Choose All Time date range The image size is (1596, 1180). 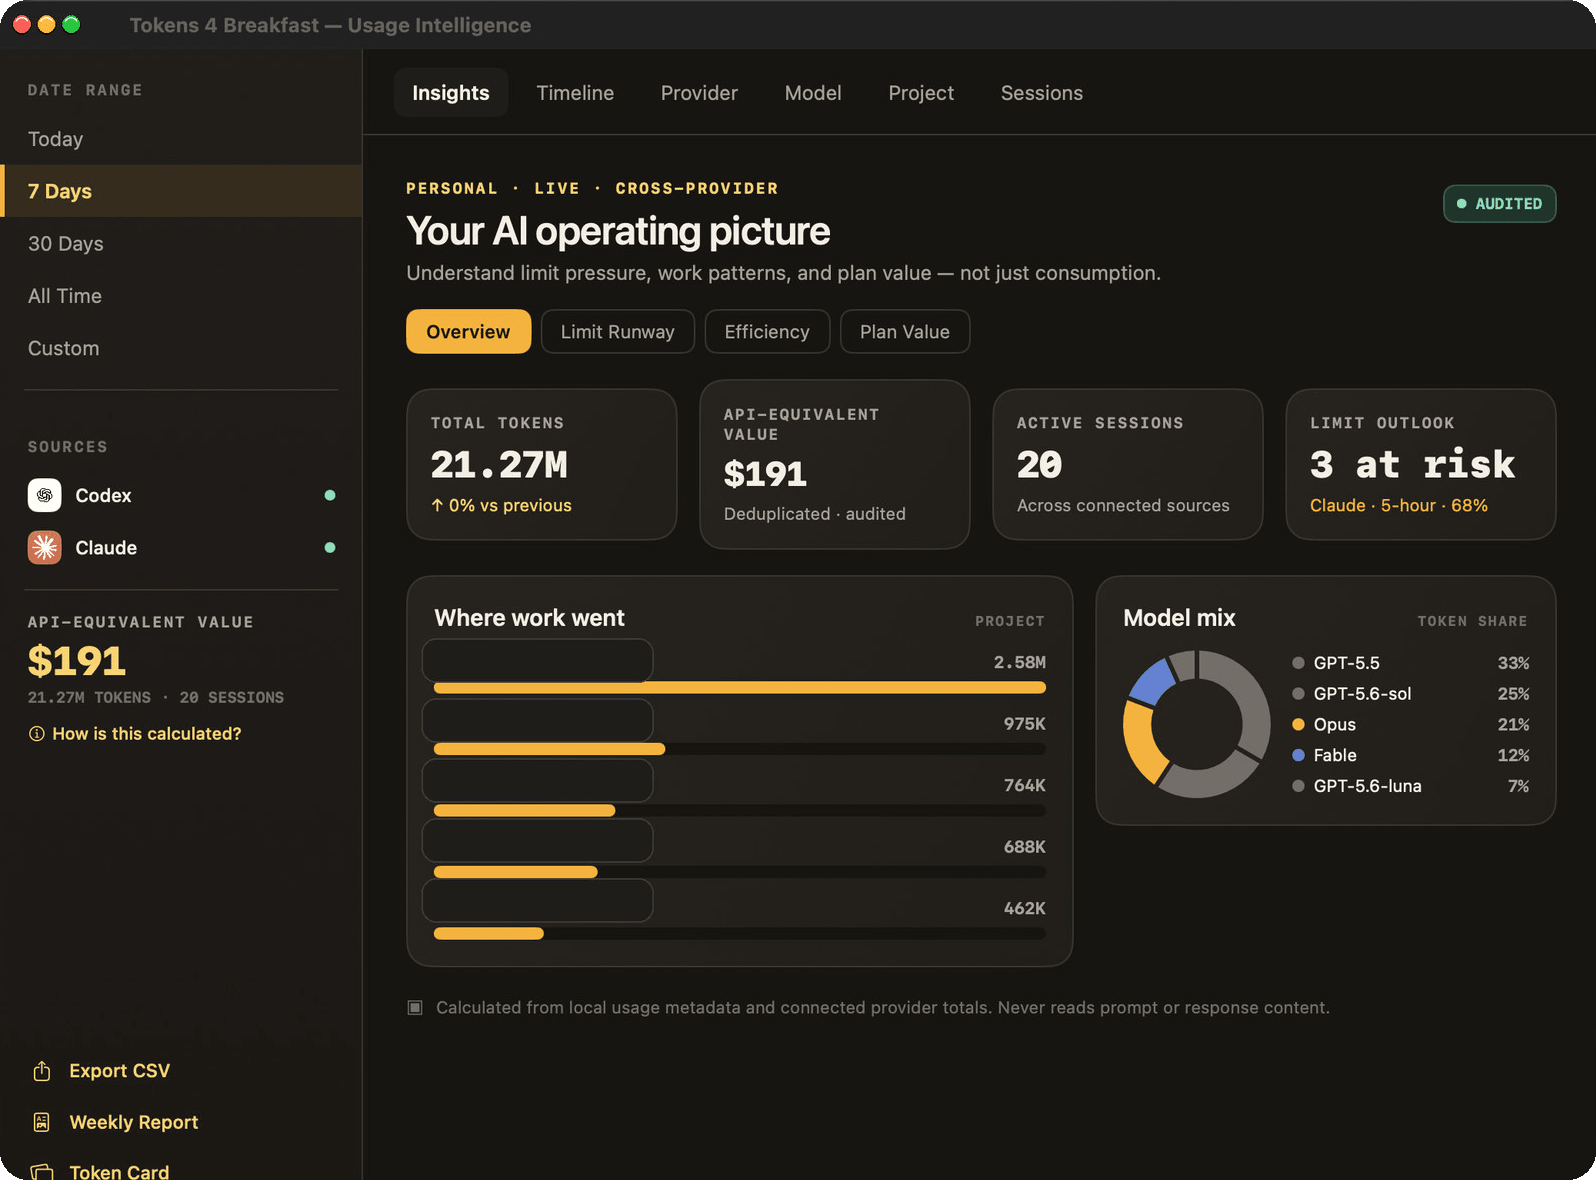tap(181, 296)
